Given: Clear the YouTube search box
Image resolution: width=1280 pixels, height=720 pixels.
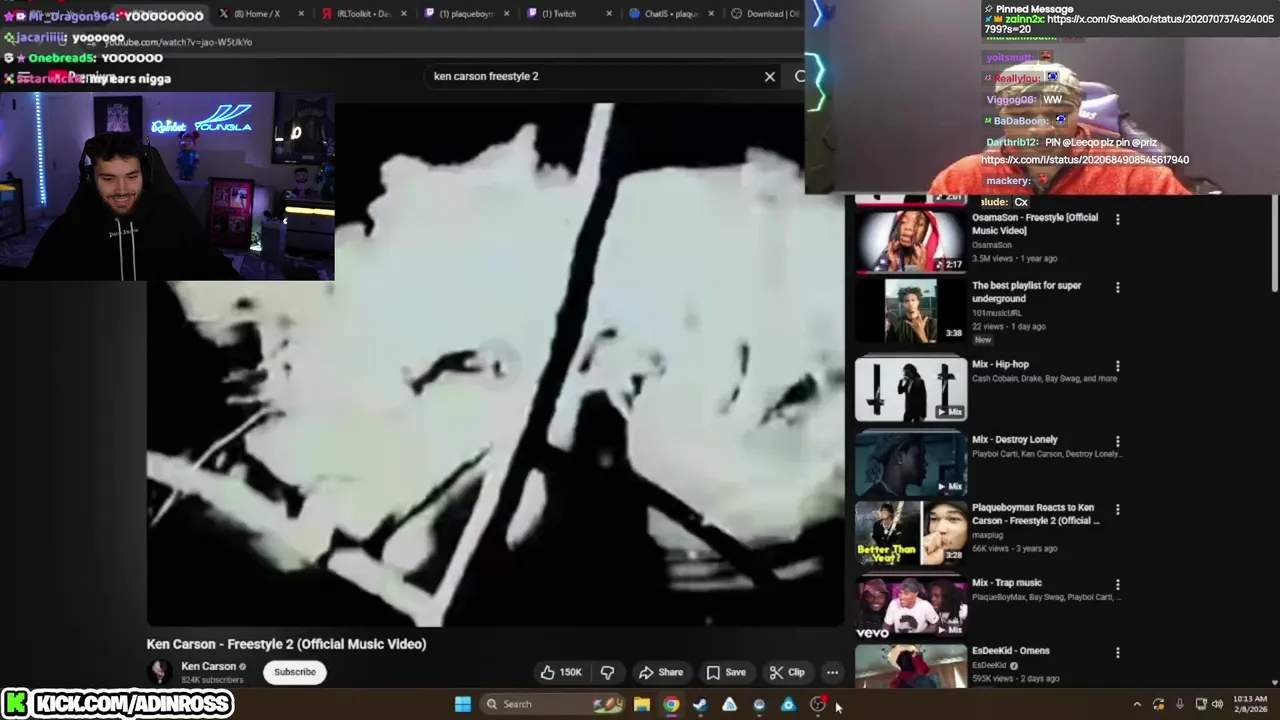Looking at the screenshot, I should (770, 76).
